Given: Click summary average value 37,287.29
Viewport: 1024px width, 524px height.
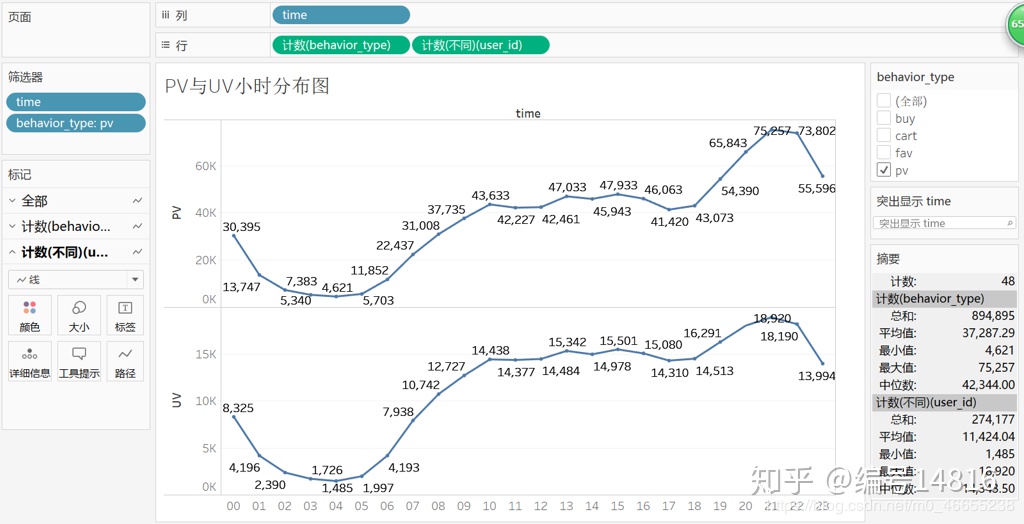Looking at the screenshot, I should point(987,333).
